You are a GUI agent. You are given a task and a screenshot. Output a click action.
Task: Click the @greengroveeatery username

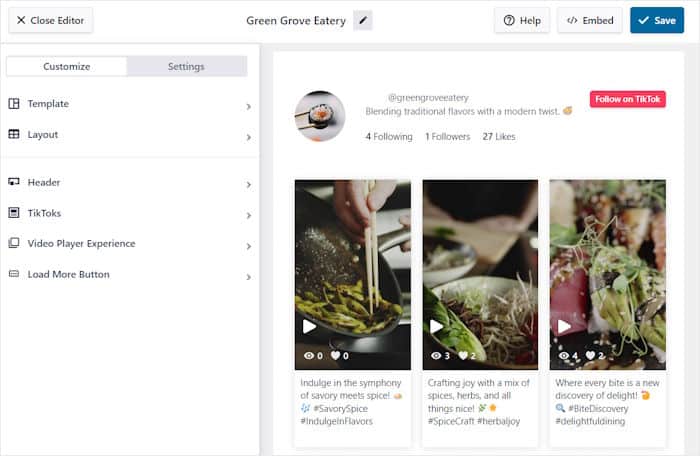pyautogui.click(x=428, y=97)
